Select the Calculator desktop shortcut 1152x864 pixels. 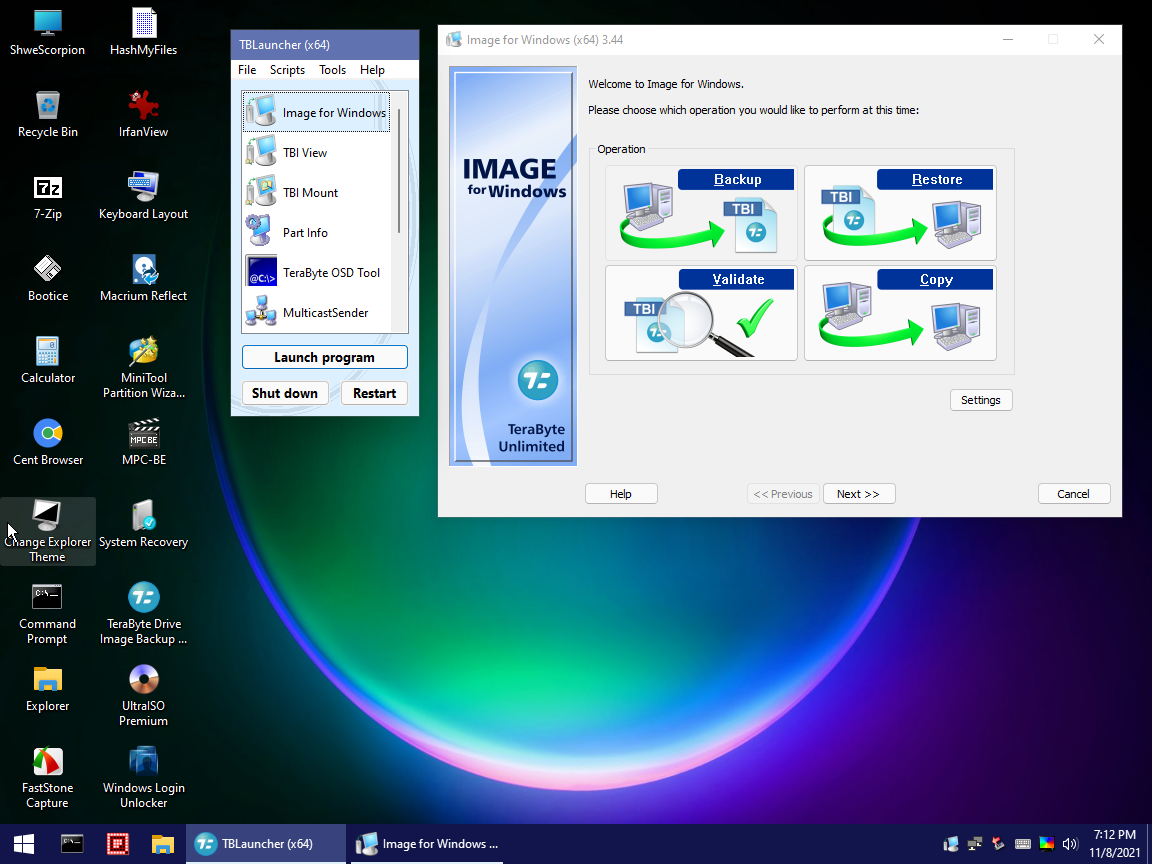pos(48,361)
